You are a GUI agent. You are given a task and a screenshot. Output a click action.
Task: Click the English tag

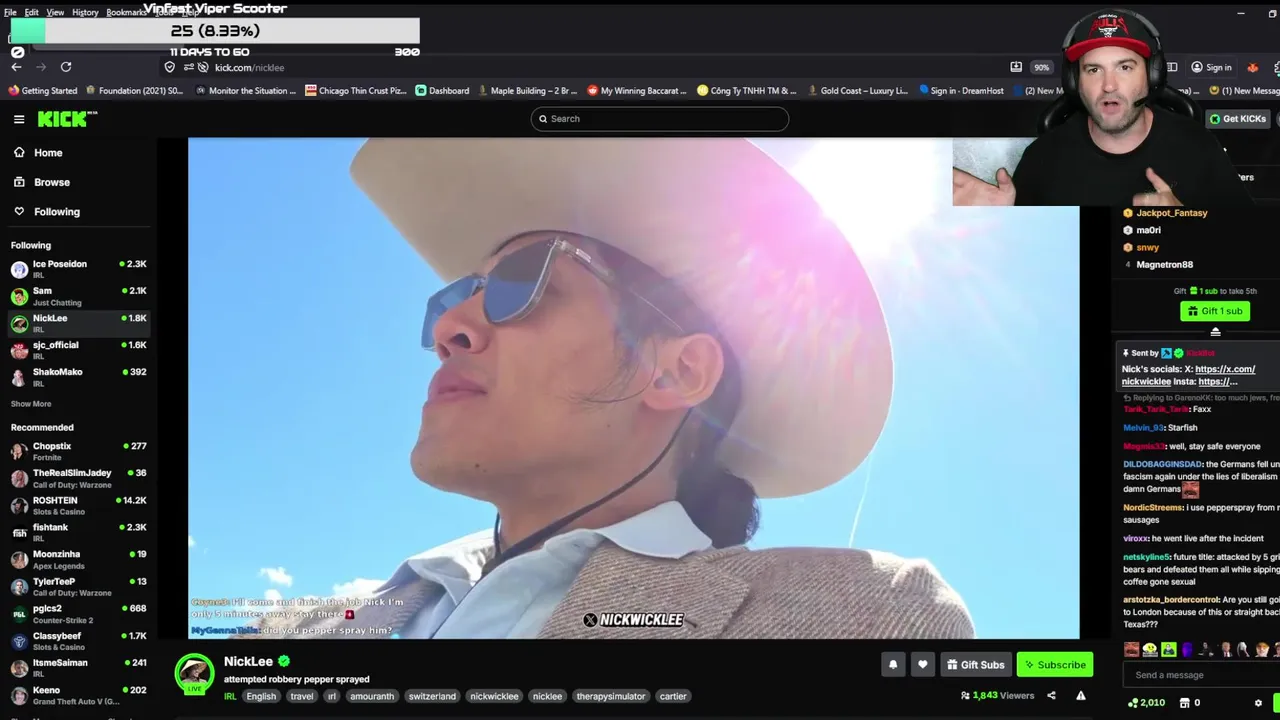tap(261, 696)
